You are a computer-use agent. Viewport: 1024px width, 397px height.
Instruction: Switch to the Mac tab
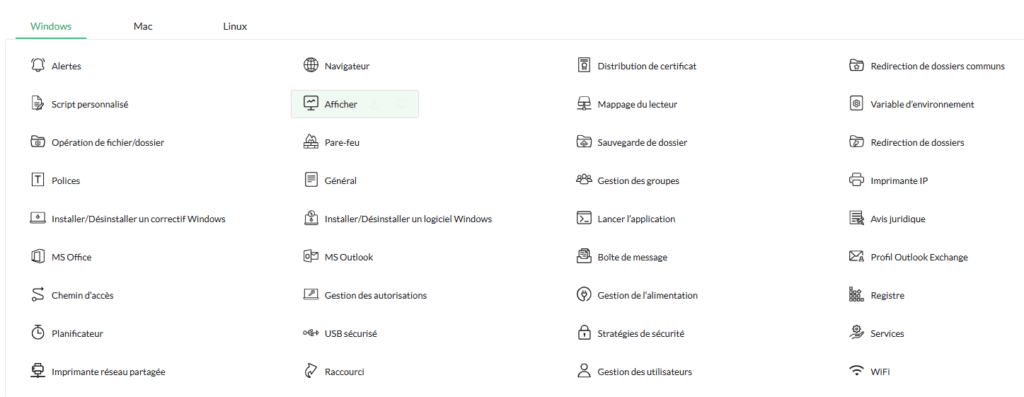click(143, 27)
